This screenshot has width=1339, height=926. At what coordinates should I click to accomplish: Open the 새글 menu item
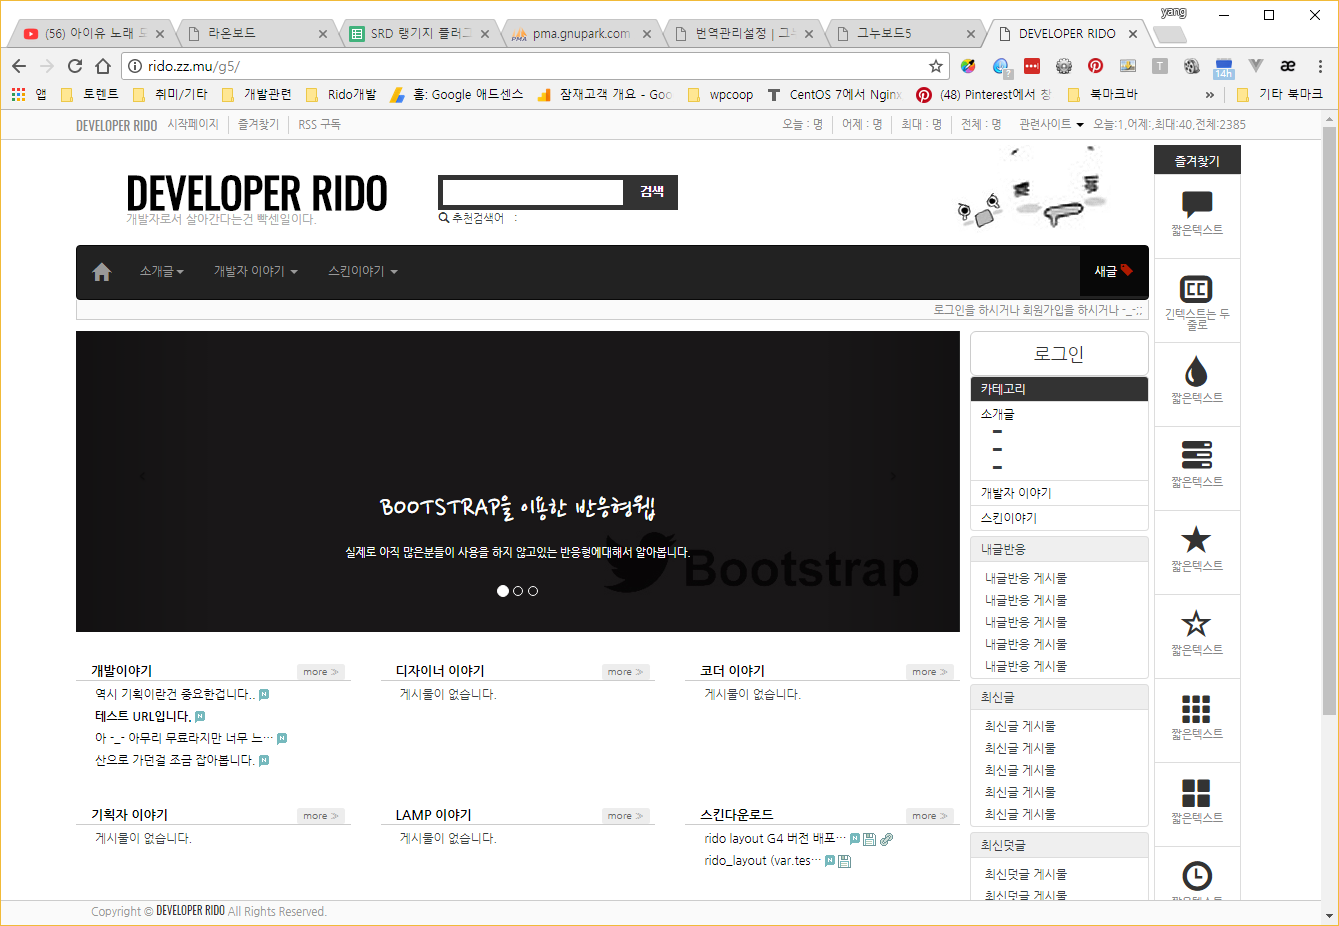(1113, 271)
